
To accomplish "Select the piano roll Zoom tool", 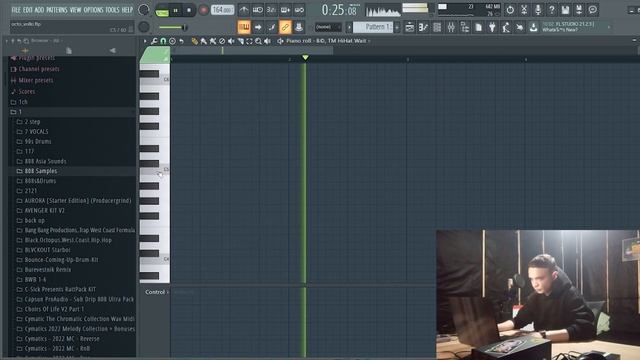I will point(258,41).
